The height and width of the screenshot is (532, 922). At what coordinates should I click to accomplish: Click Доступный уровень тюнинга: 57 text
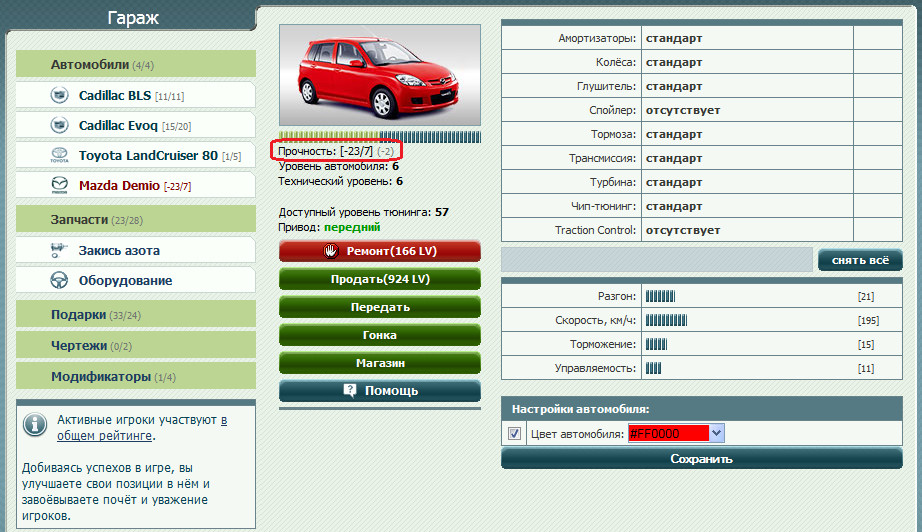tap(363, 212)
